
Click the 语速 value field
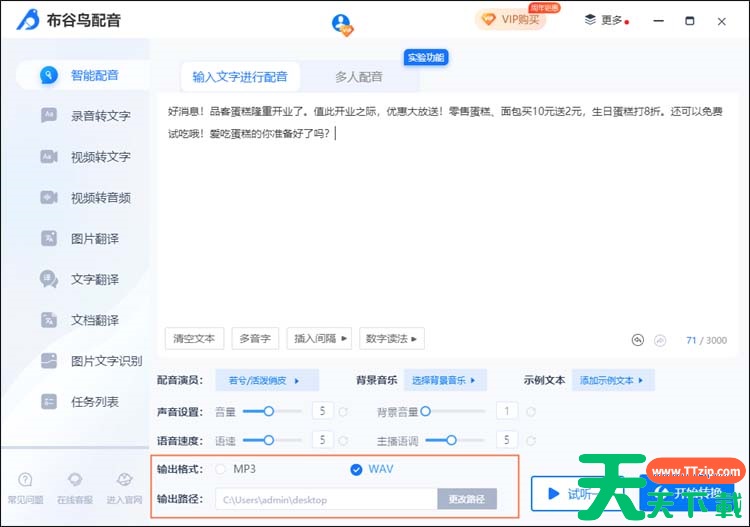(322, 440)
